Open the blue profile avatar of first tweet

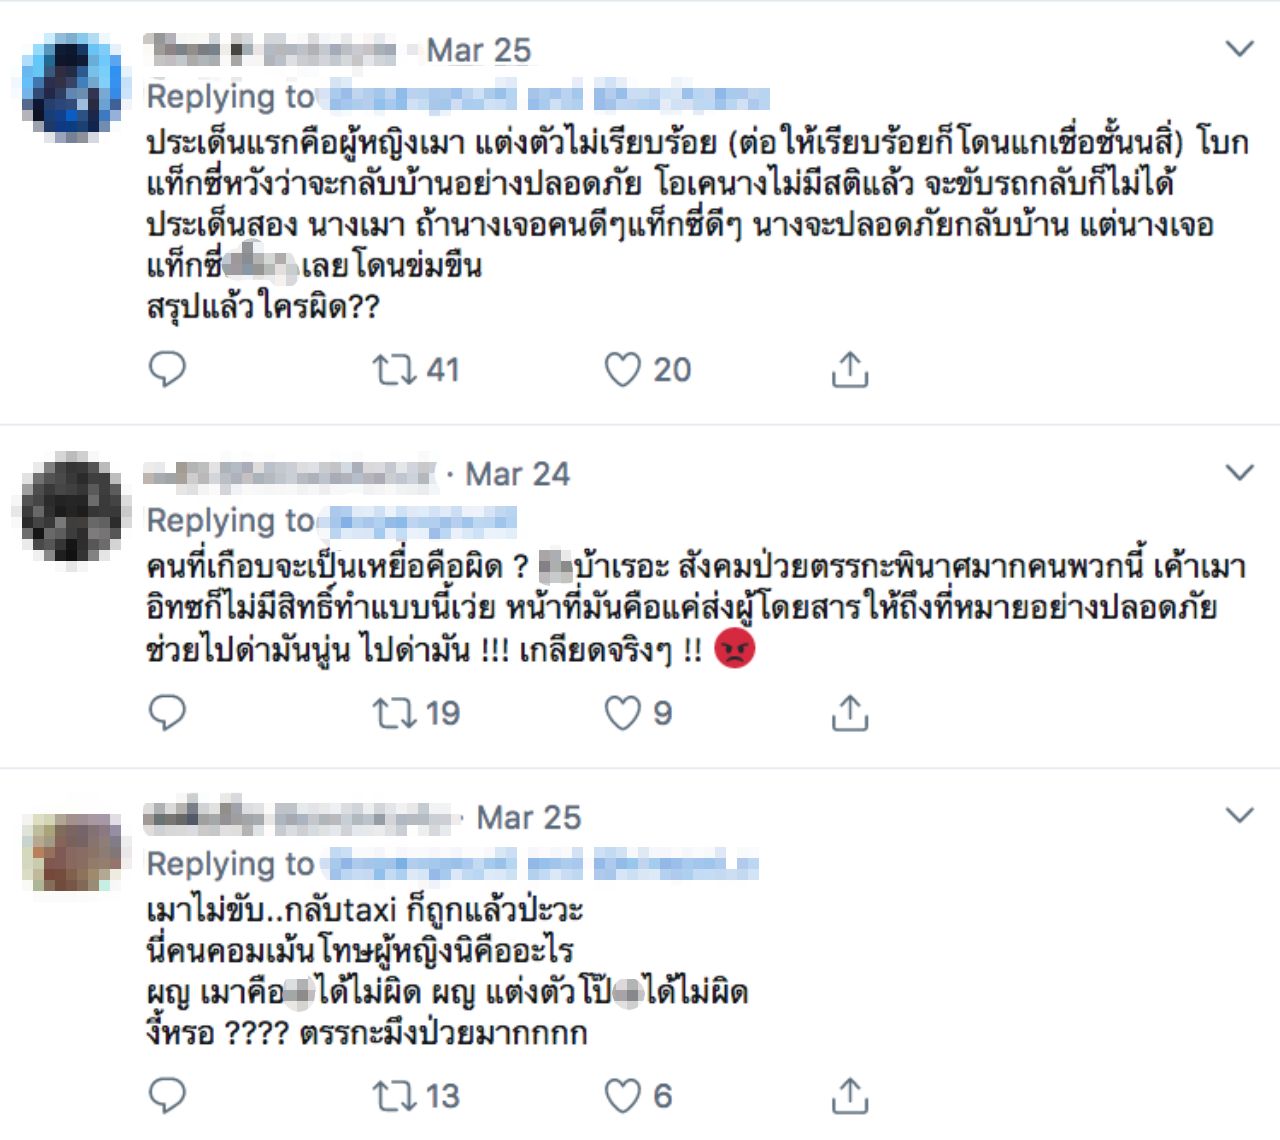[71, 87]
